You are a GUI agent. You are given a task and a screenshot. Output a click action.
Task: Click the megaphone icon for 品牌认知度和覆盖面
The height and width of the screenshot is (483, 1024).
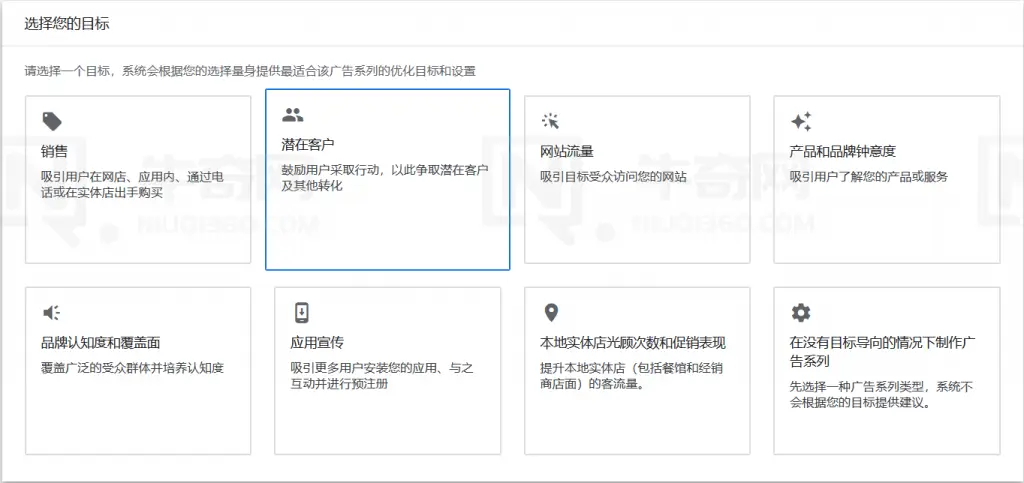tap(52, 313)
